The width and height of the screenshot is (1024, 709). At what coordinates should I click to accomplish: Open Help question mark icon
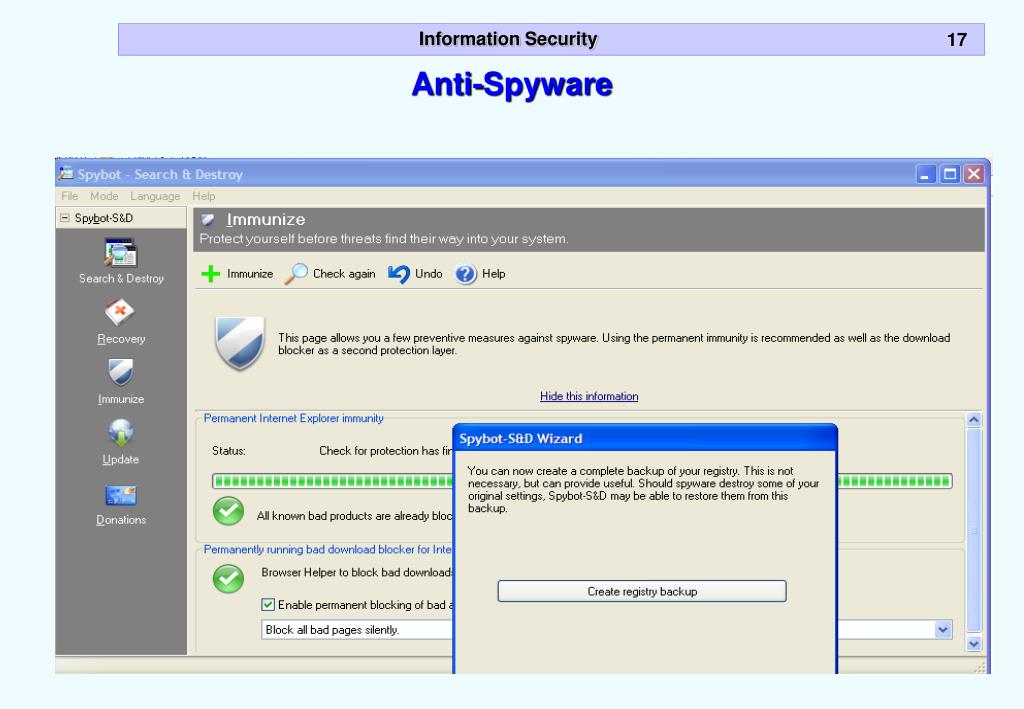tap(466, 274)
